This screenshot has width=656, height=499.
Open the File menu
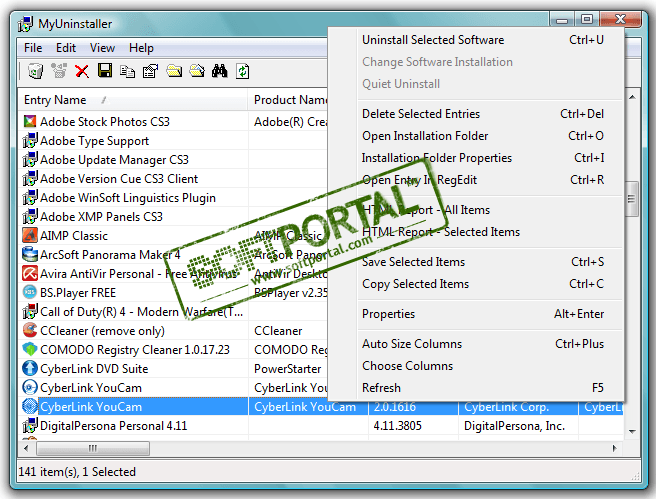[x=33, y=48]
